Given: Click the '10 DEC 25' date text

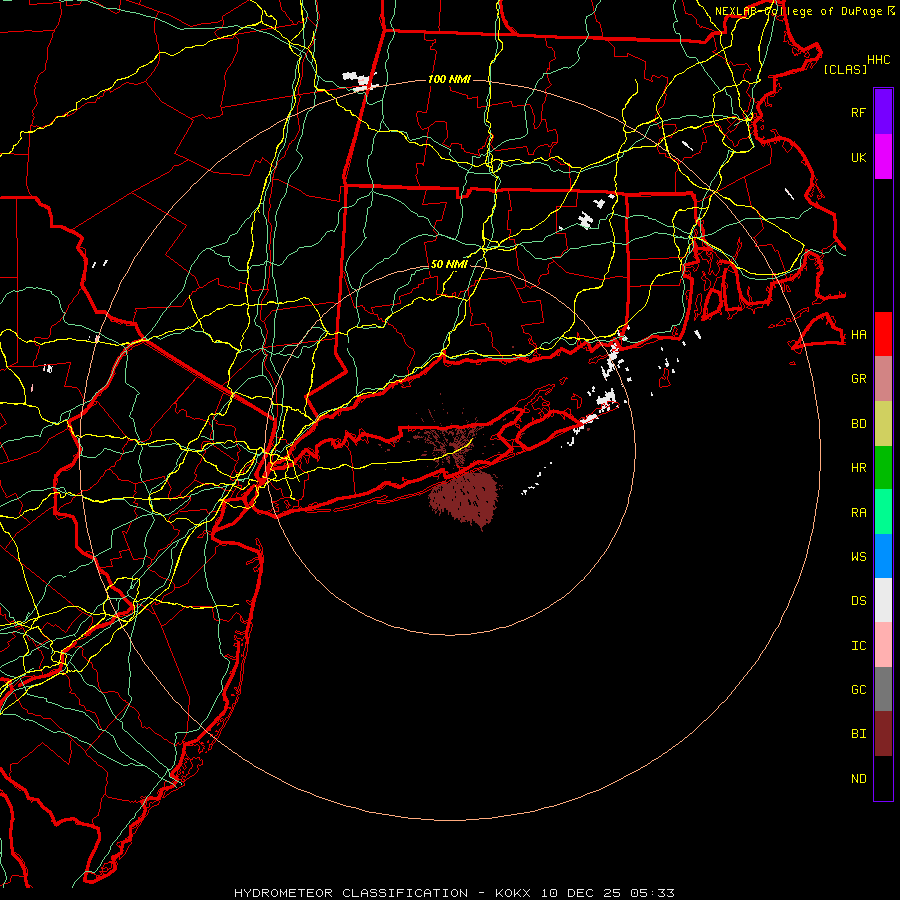Looking at the screenshot, I should point(582,893).
